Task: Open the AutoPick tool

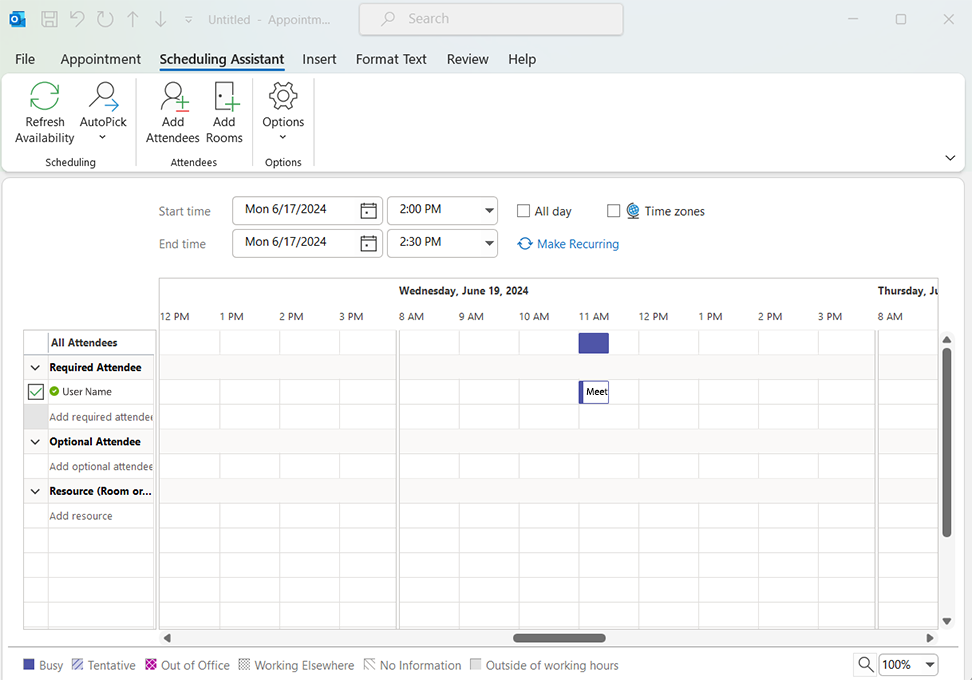Action: click(x=103, y=98)
